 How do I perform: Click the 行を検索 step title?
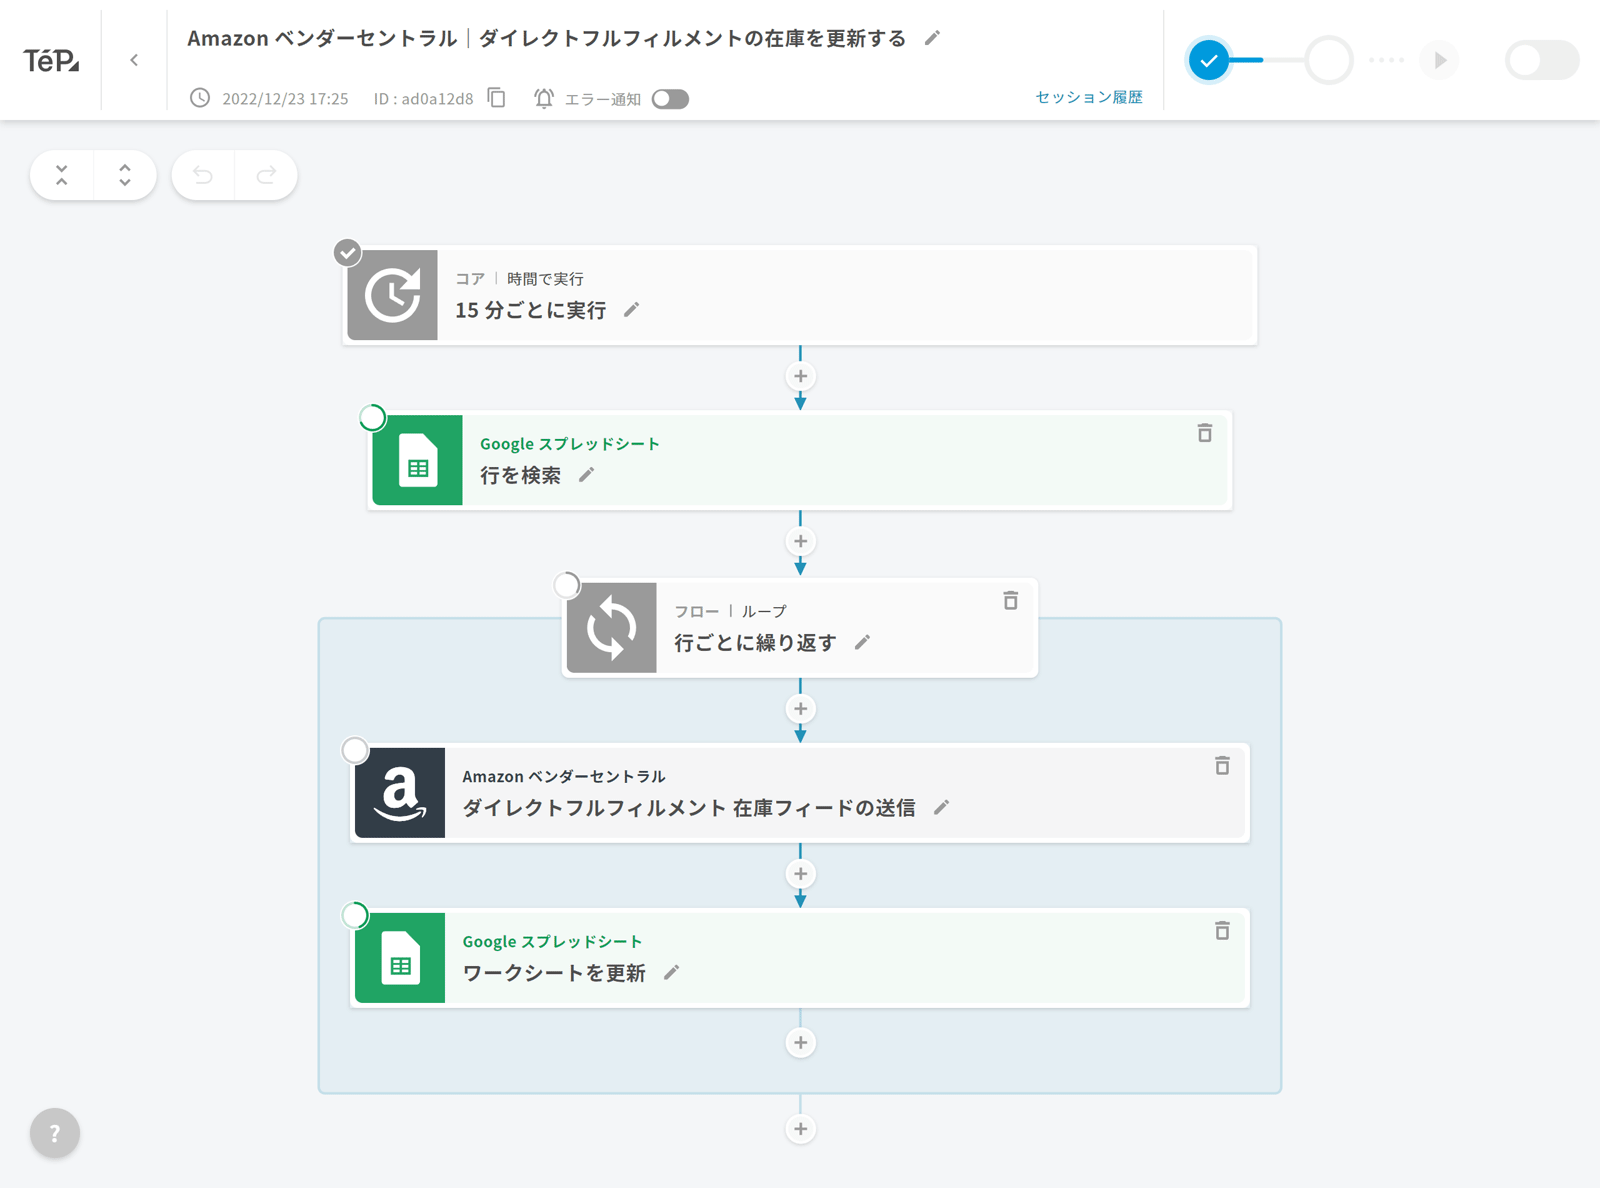(x=521, y=475)
